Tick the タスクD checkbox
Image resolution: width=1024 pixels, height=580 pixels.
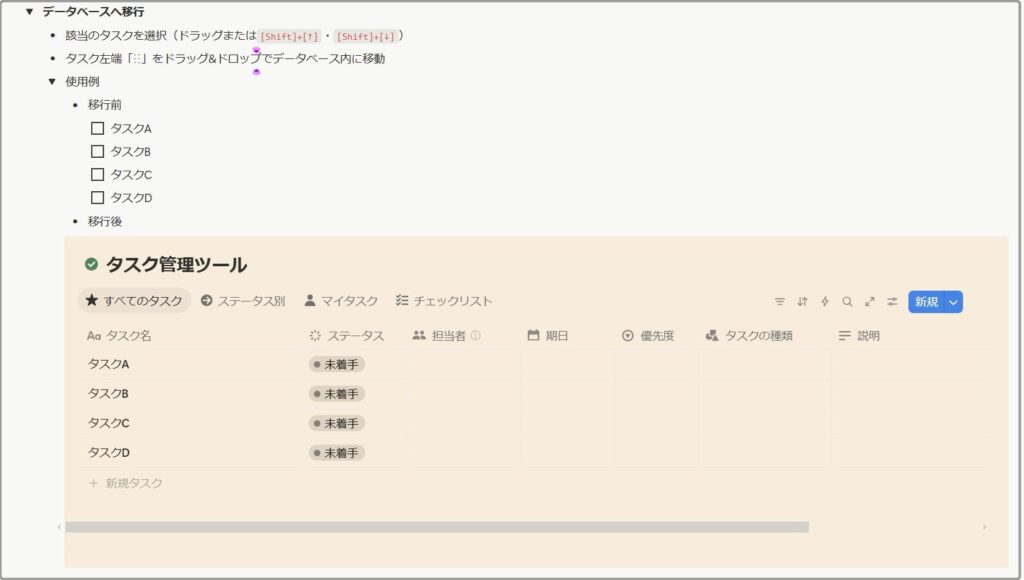pyautogui.click(x=98, y=198)
